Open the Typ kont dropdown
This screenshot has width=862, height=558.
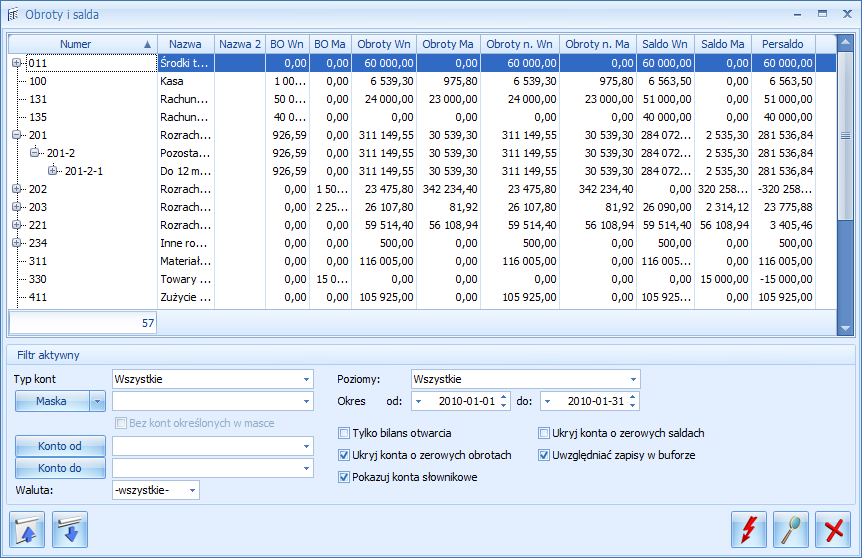(306, 379)
